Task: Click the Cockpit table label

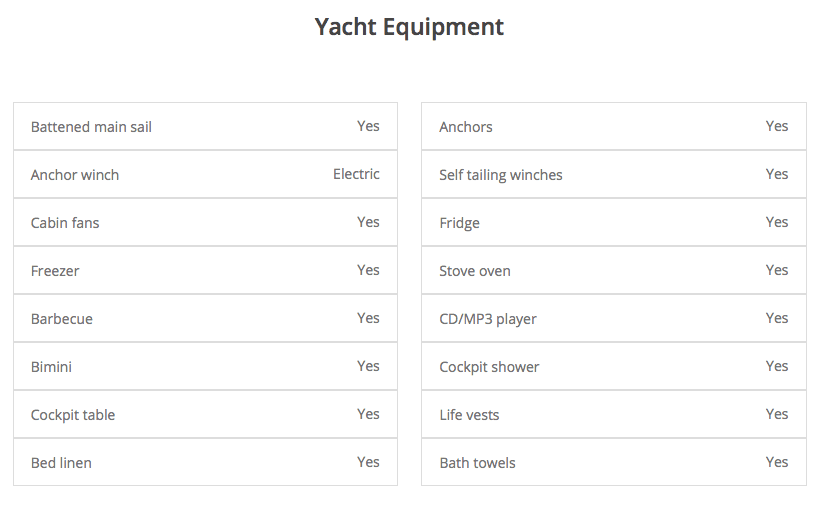Action: point(73,415)
